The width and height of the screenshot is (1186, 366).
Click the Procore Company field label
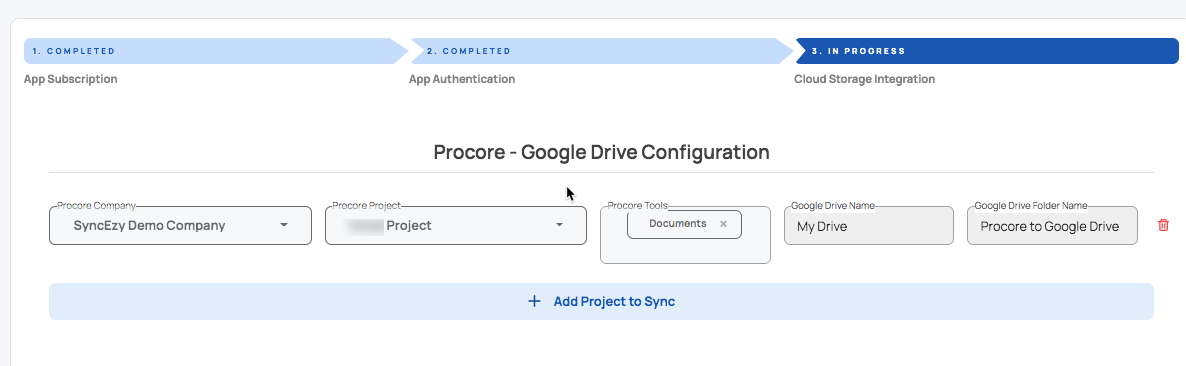point(97,206)
